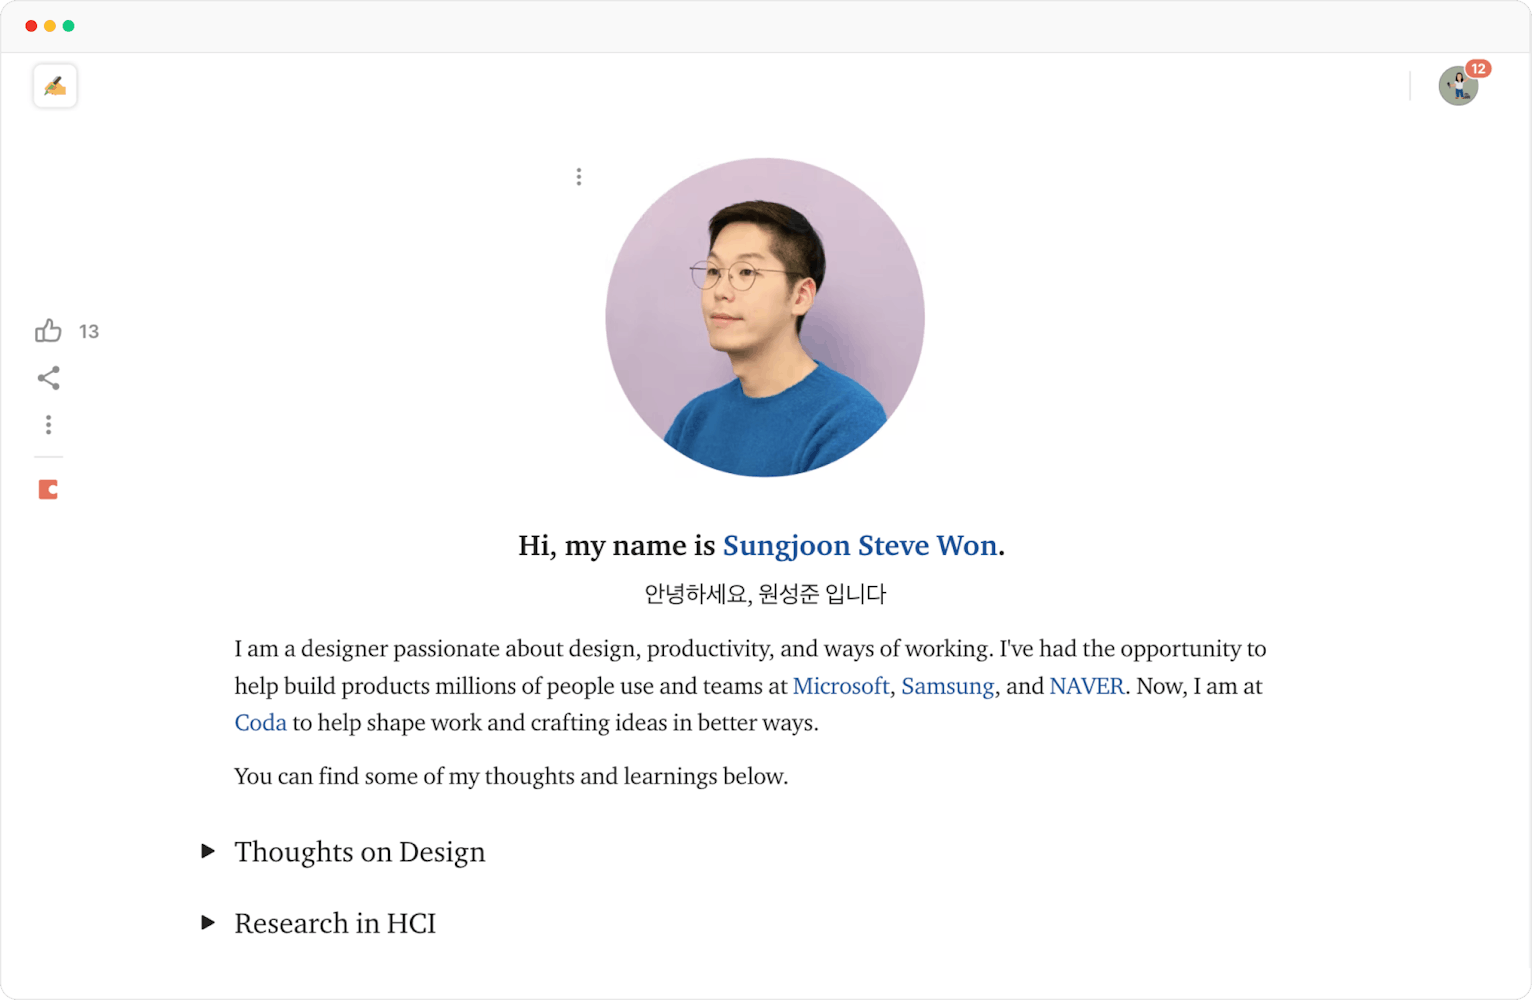Like the page with thumbs-up icon

click(x=48, y=331)
